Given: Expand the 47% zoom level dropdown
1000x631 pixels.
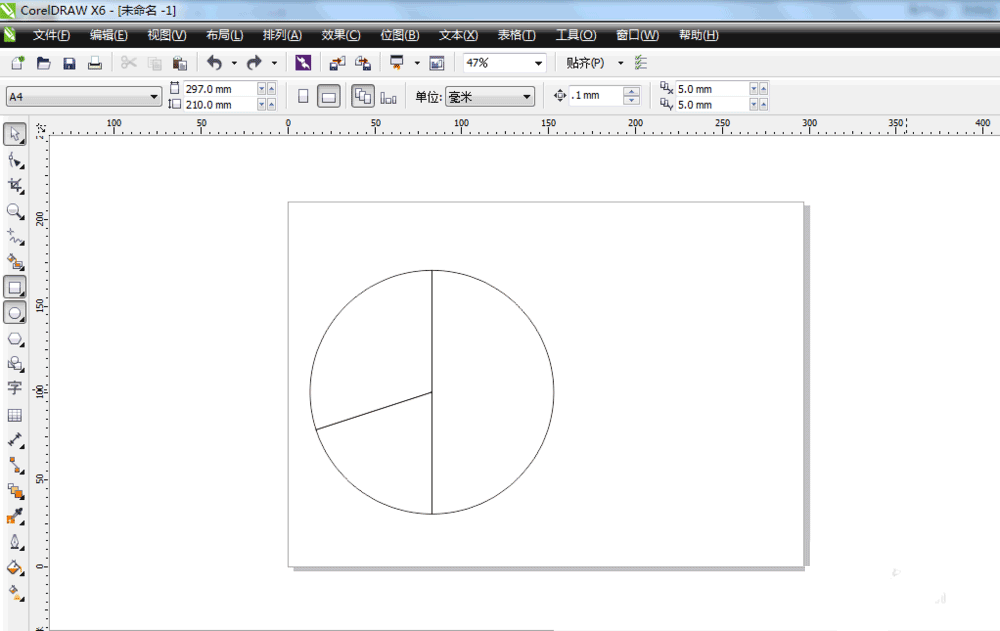Looking at the screenshot, I should (x=504, y=63).
